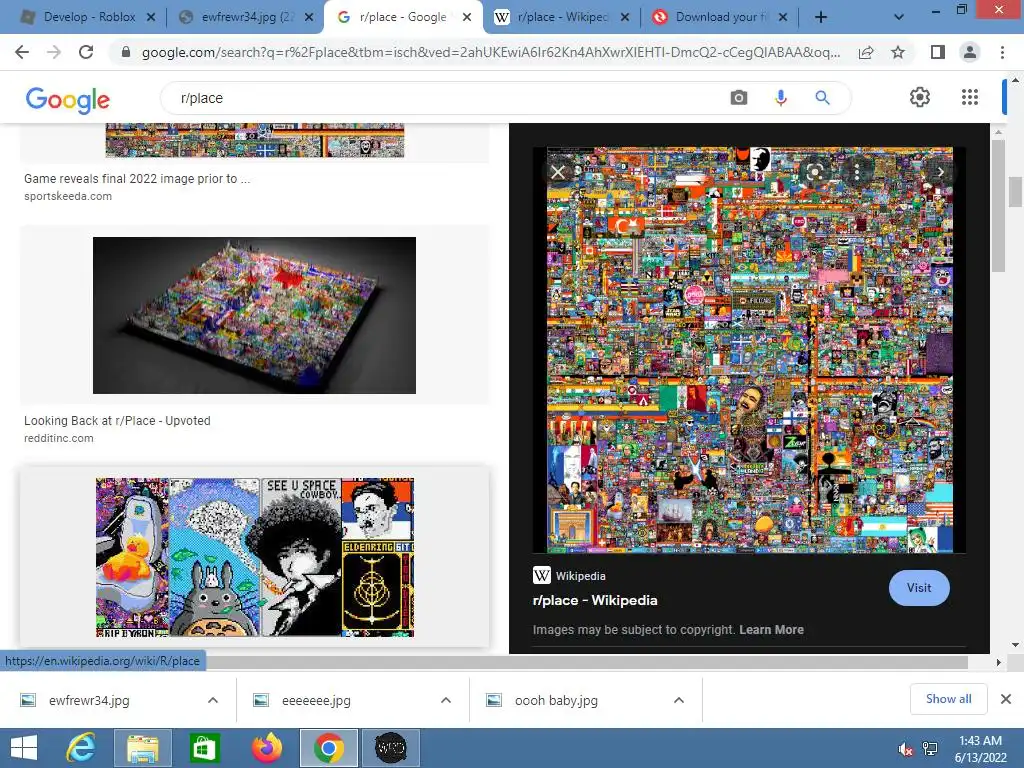This screenshot has height=768, width=1024.
Task: Expand options for ewfrewr34.jpg download
Action: [x=213, y=700]
